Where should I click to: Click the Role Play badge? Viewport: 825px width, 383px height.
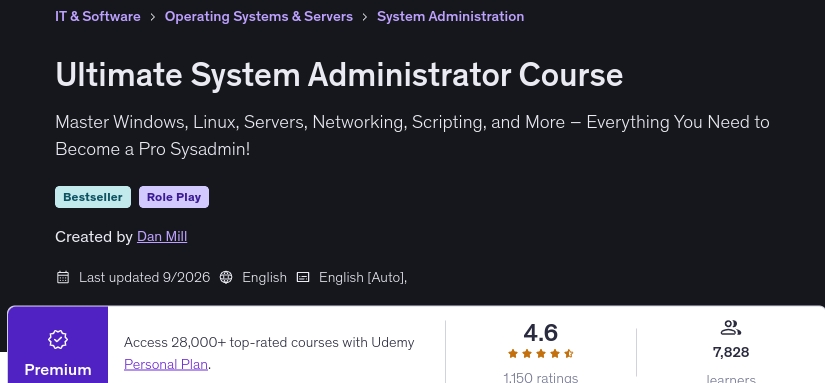(x=174, y=197)
